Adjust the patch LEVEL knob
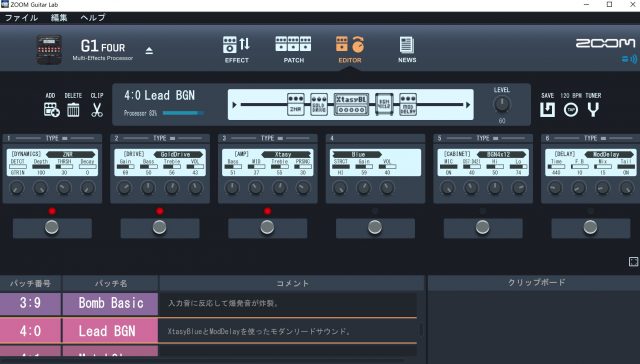 tap(502, 104)
